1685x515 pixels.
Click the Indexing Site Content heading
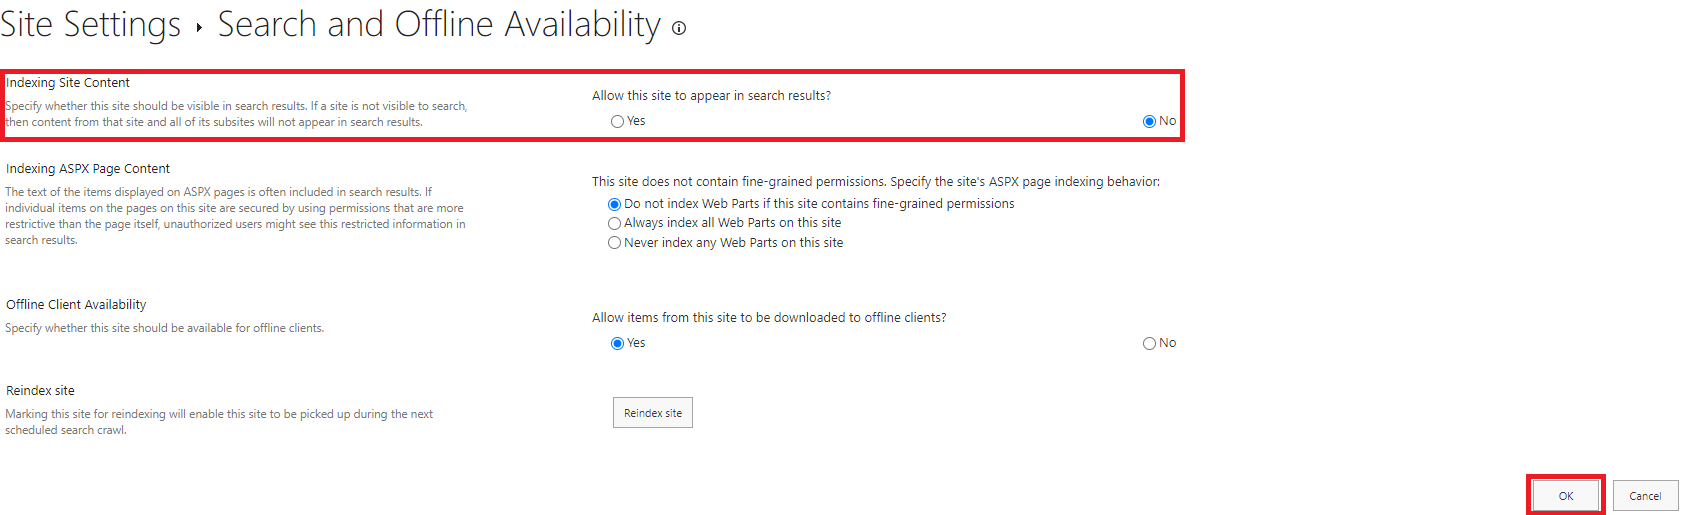click(68, 83)
